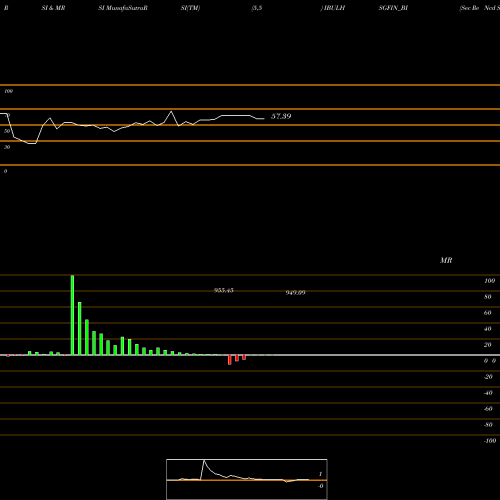Click the -100 label on histogram axis
This screenshot has height=500, width=500.
click(x=489, y=441)
